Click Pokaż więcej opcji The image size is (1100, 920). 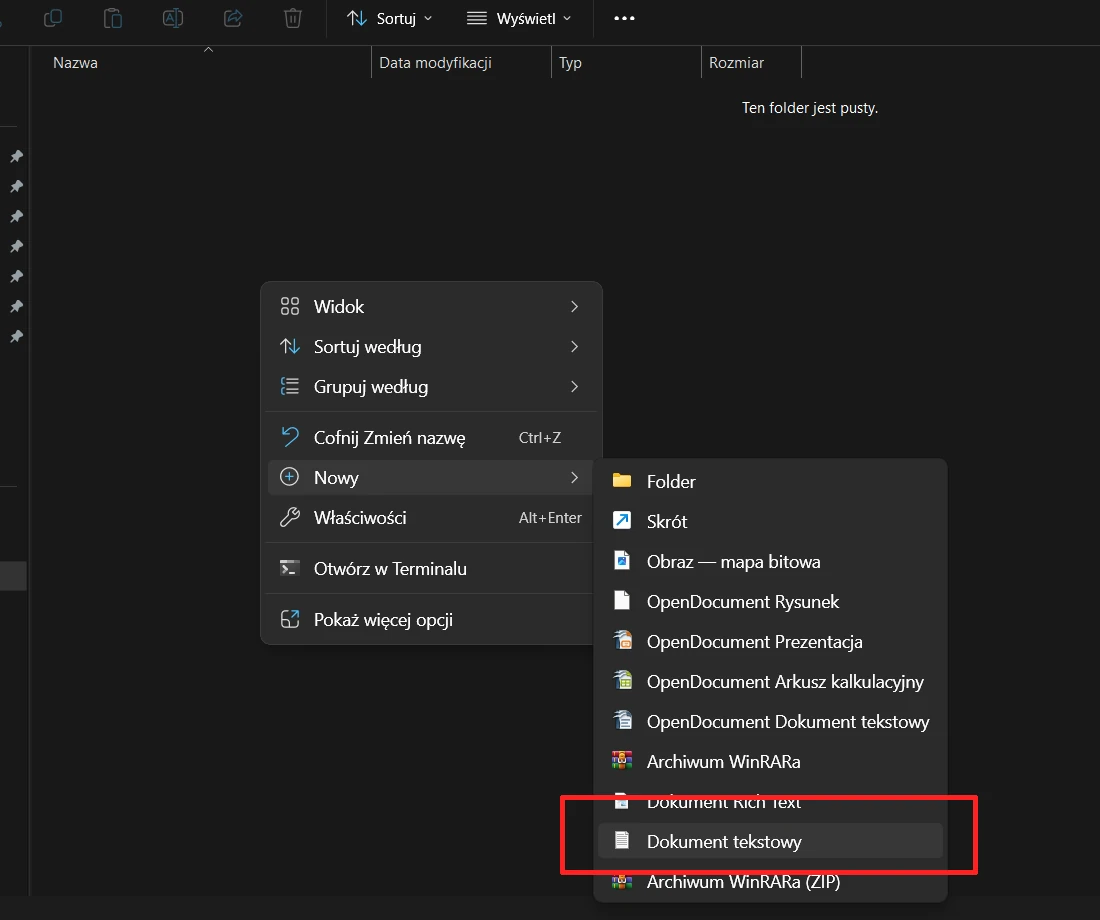click(431, 620)
